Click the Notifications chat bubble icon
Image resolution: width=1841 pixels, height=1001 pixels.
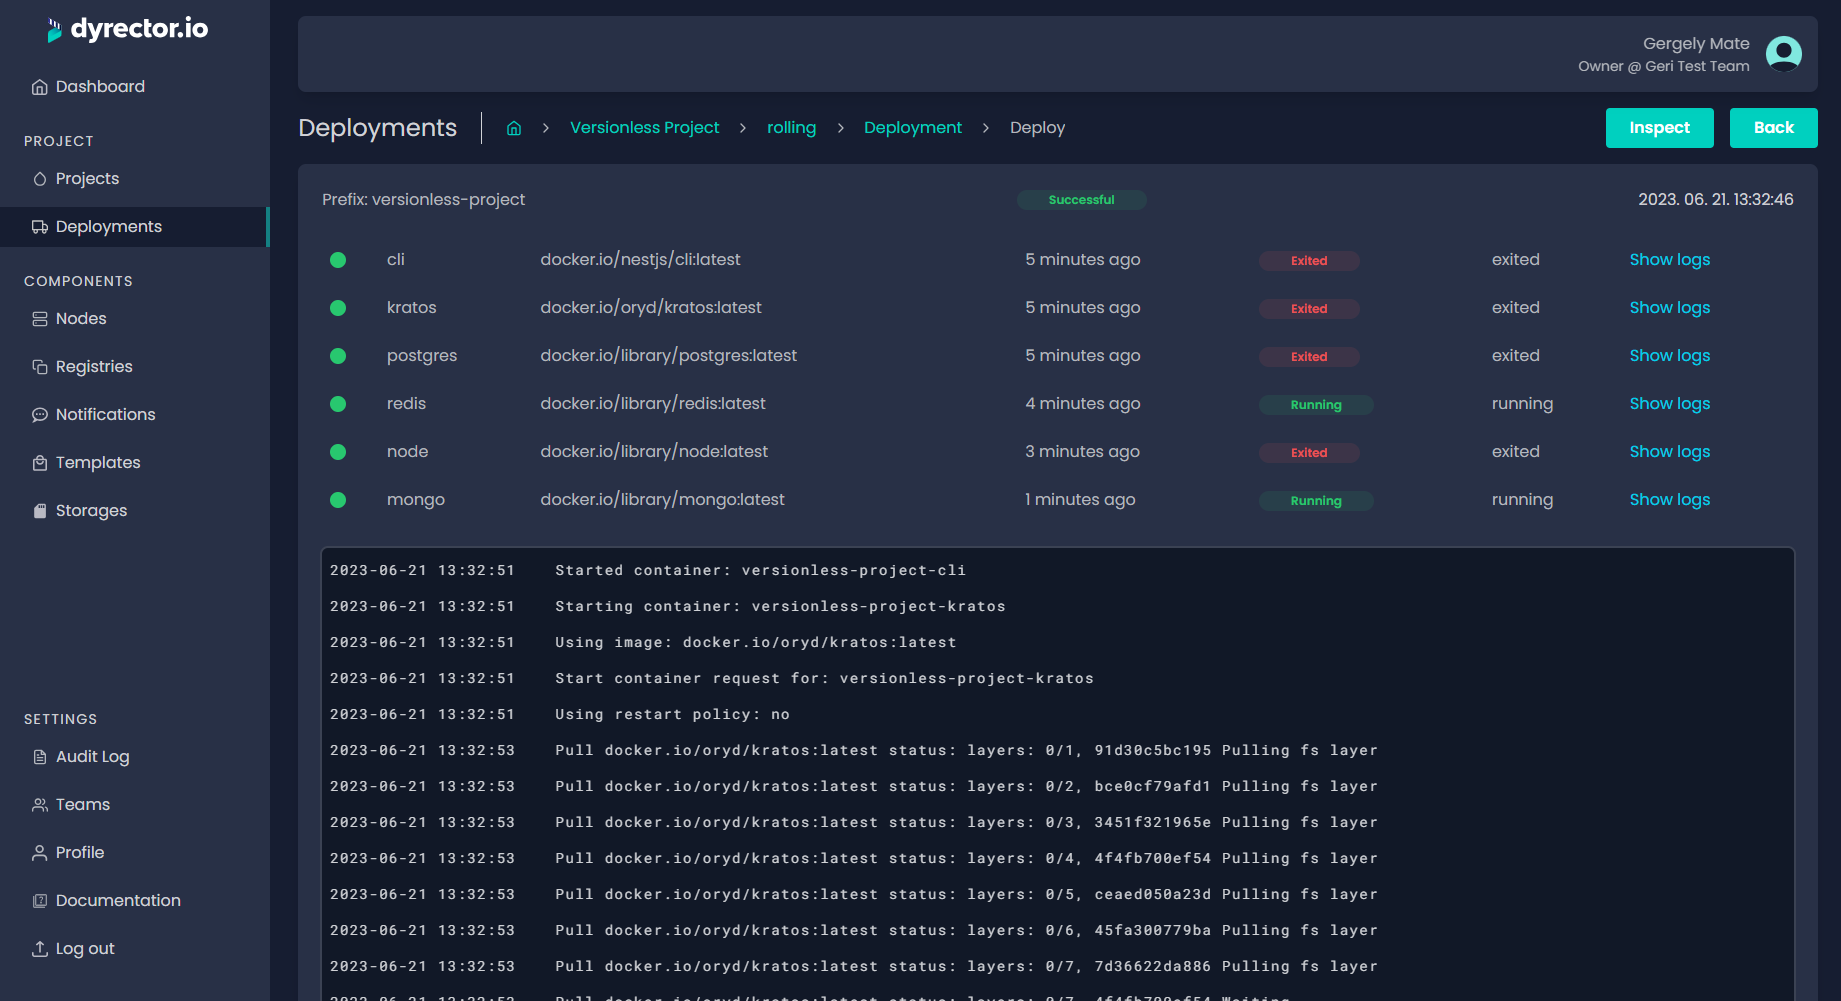point(40,415)
